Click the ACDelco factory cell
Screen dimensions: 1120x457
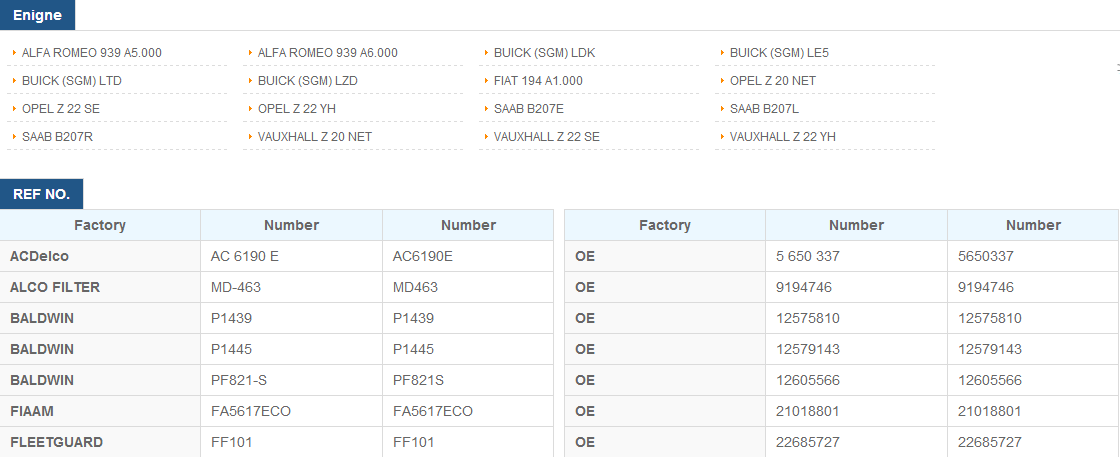pyautogui.click(x=100, y=256)
